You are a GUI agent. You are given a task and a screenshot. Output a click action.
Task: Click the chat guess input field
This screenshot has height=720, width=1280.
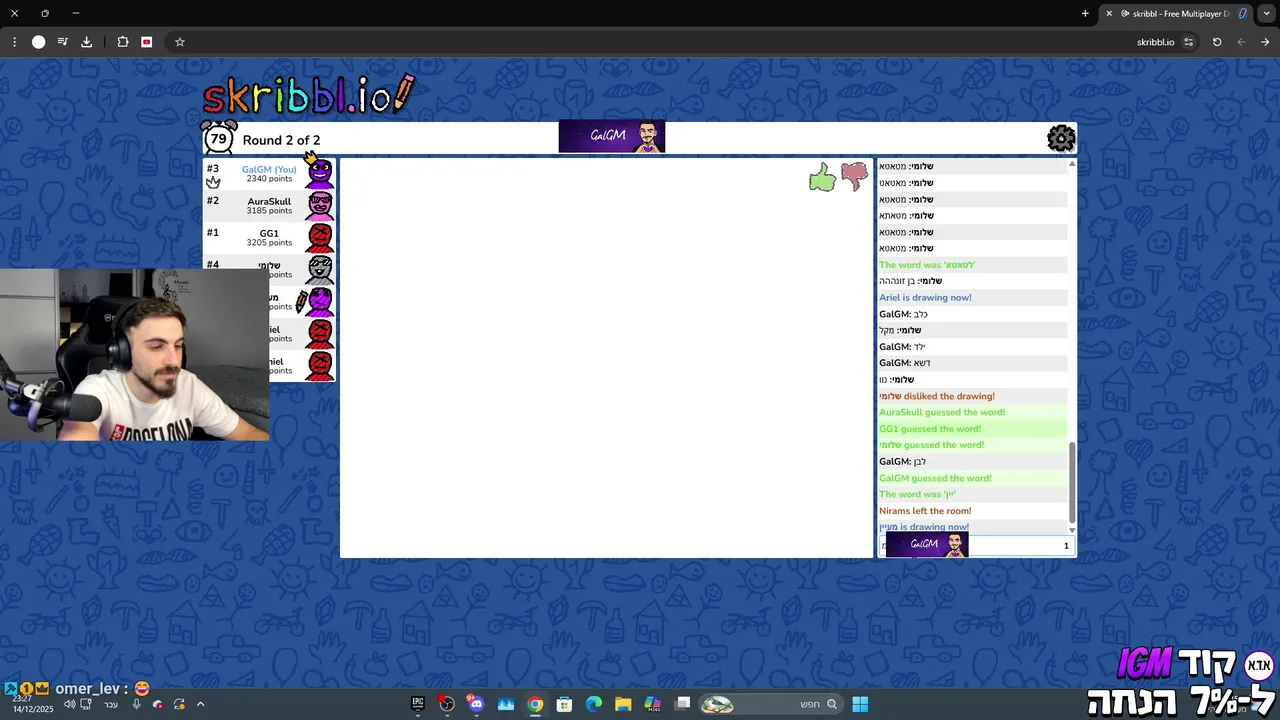click(x=976, y=546)
